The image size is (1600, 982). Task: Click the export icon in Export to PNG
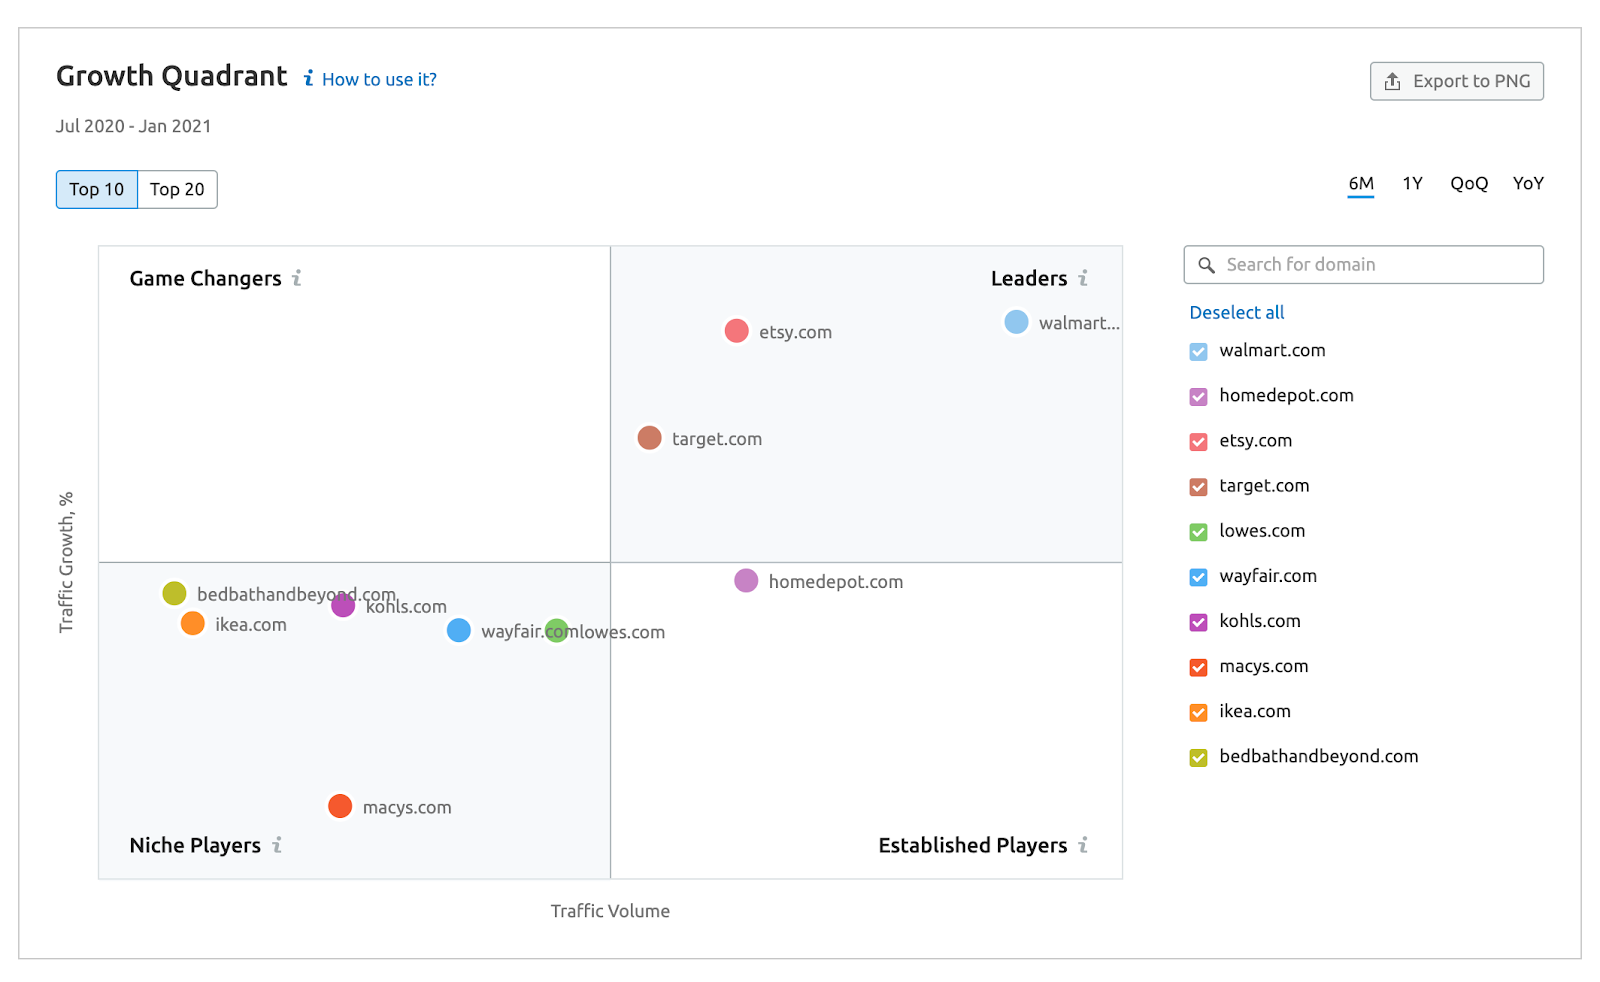[1392, 81]
